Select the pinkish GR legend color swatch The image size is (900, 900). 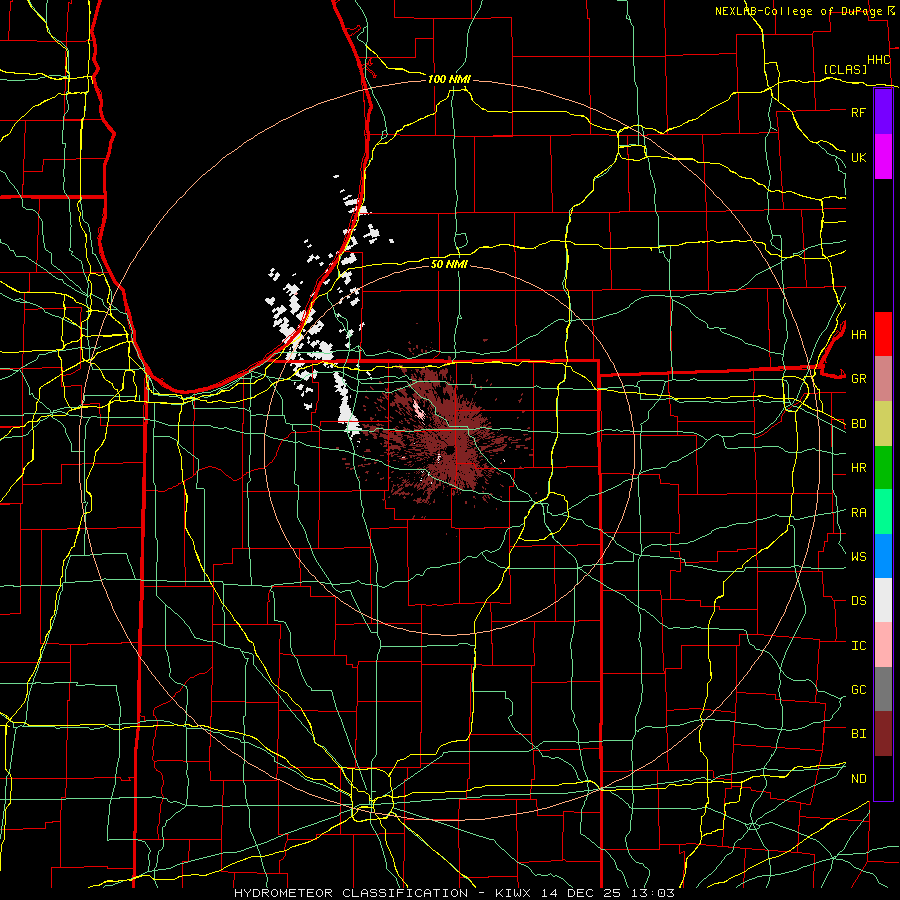(x=883, y=379)
